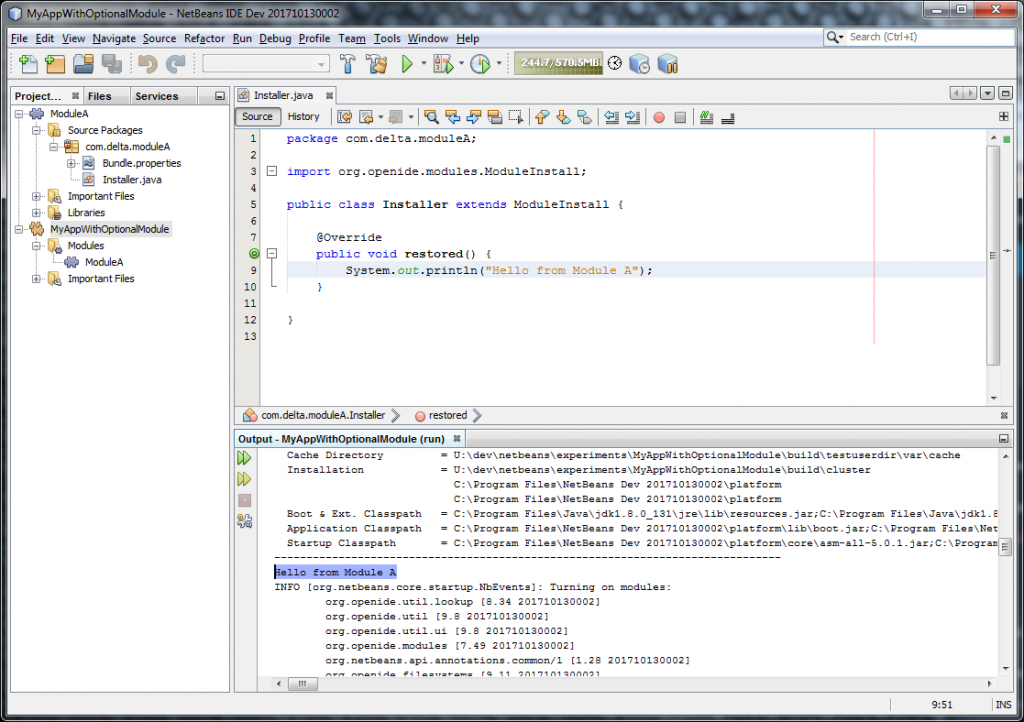Open the configuration combo box
The image size is (1024, 722).
[266, 64]
